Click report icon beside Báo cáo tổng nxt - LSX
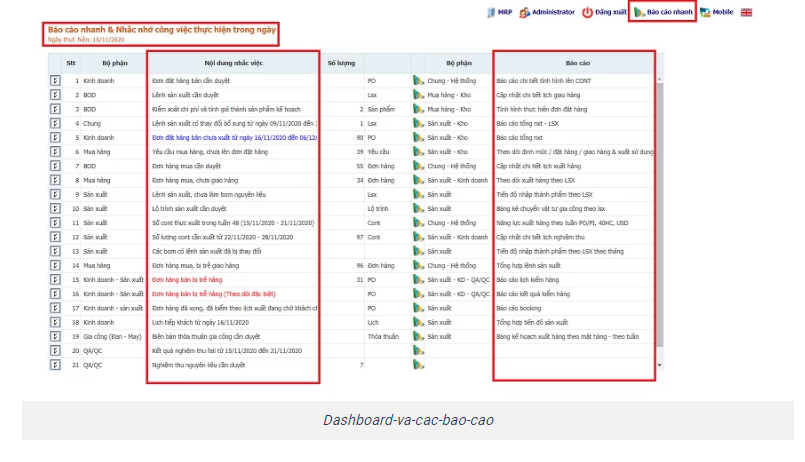The height and width of the screenshot is (462, 805). [418, 122]
